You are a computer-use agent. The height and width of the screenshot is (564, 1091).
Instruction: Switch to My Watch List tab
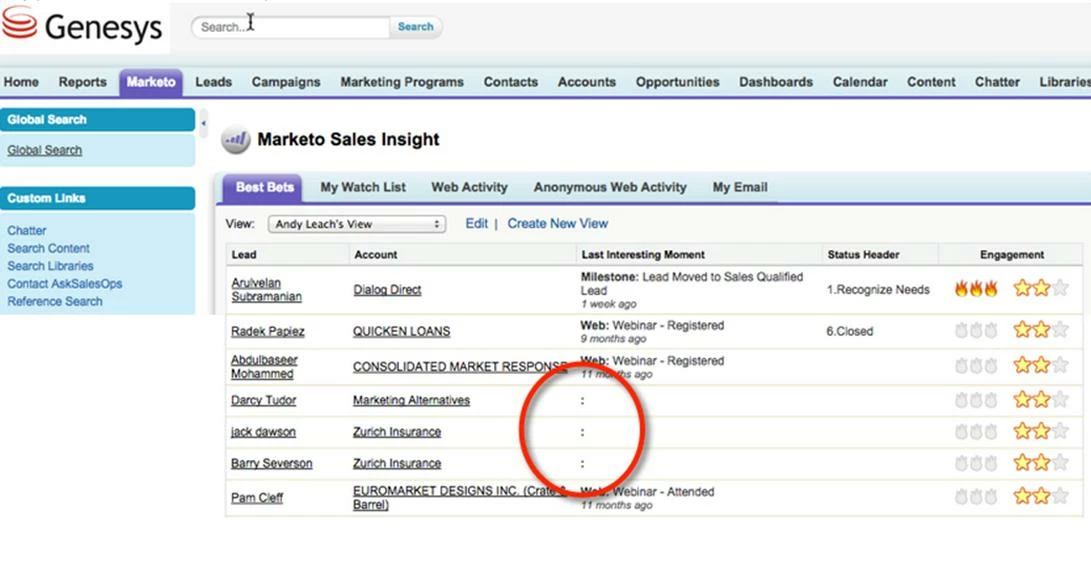coord(363,188)
